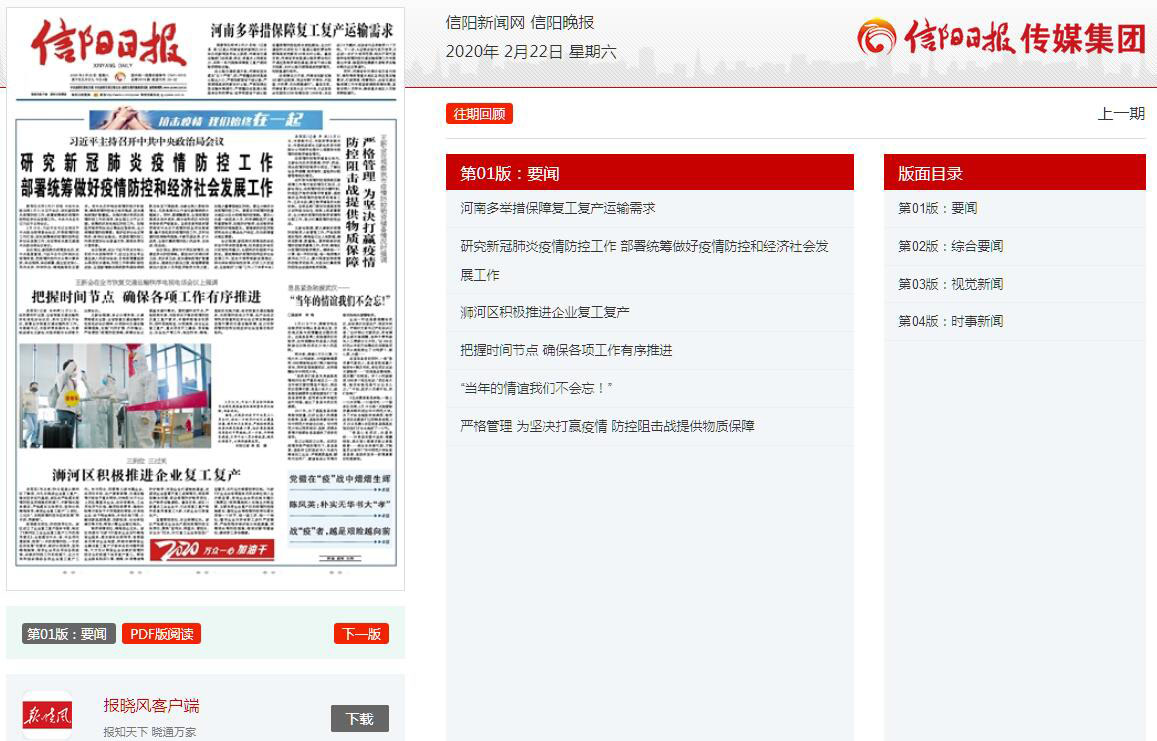The image size is (1157, 741).
Task: Open article 把握时间节点 确保各项工作有序推进
Action: 566,350
